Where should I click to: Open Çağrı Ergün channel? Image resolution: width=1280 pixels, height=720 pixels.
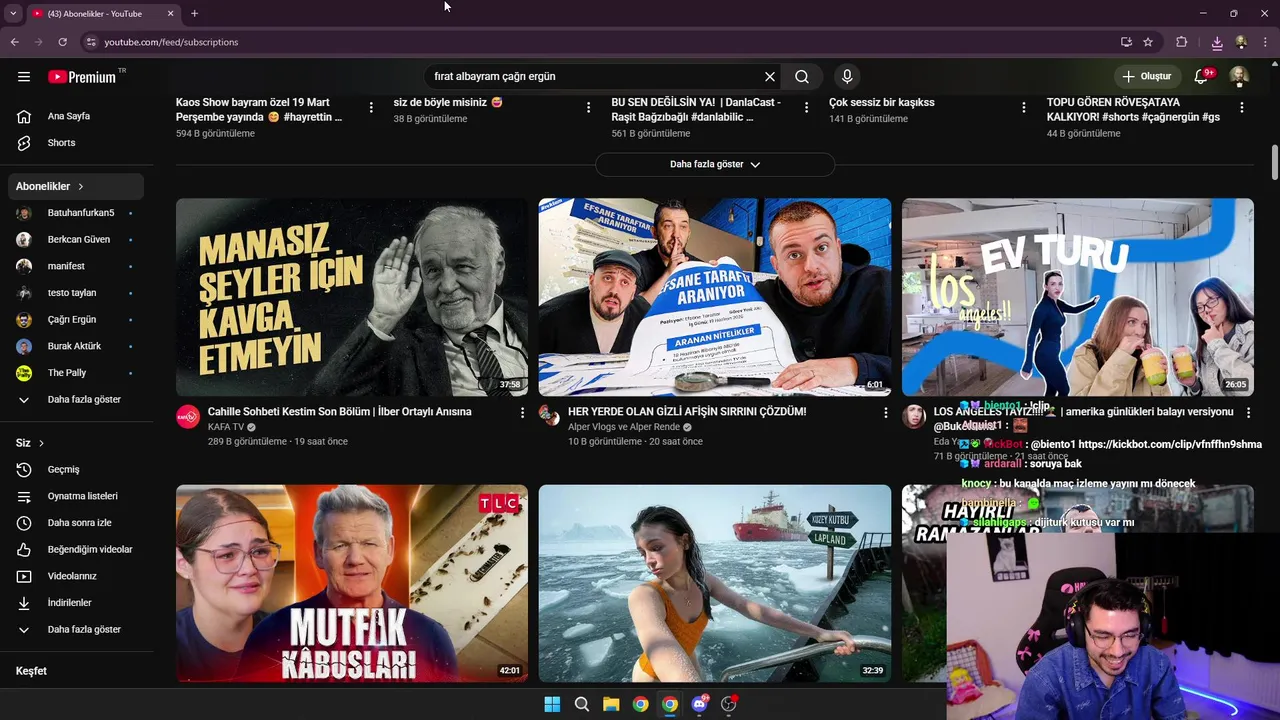(x=76, y=319)
